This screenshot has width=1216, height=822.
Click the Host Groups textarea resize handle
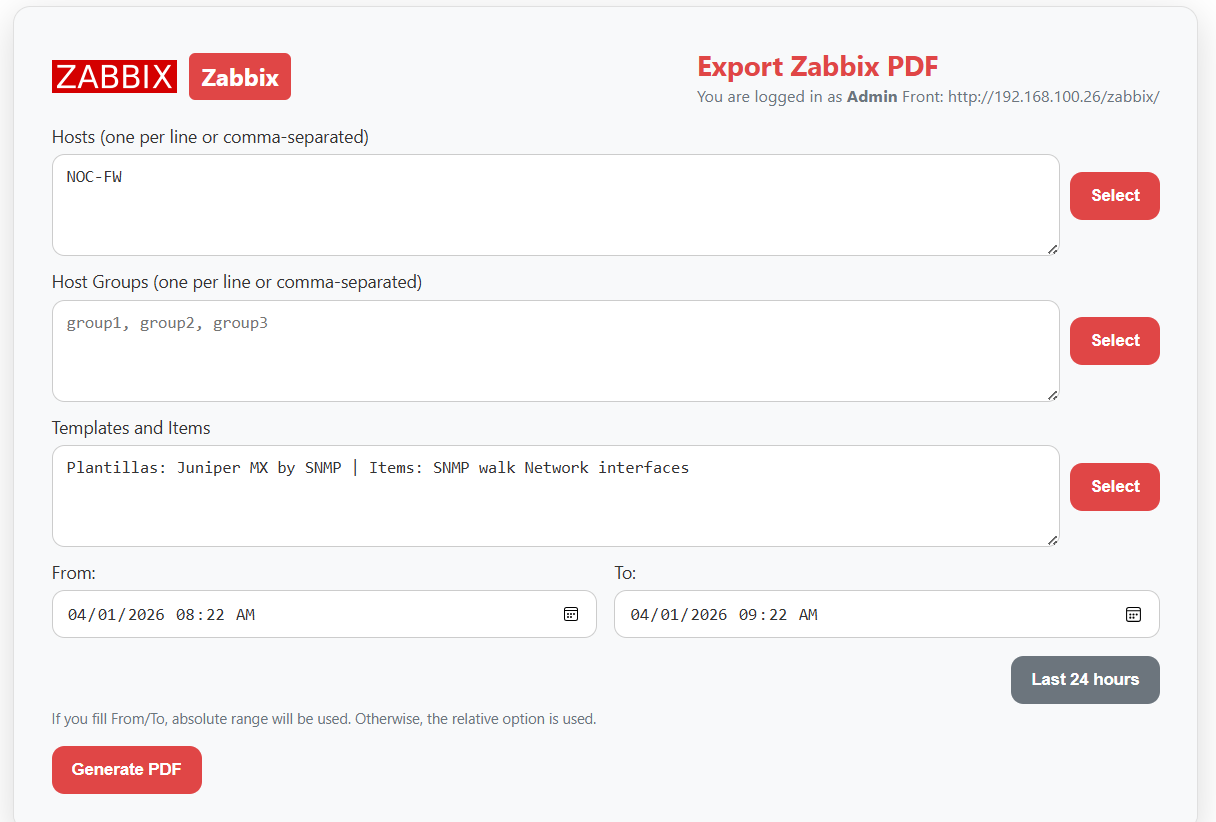[1053, 395]
